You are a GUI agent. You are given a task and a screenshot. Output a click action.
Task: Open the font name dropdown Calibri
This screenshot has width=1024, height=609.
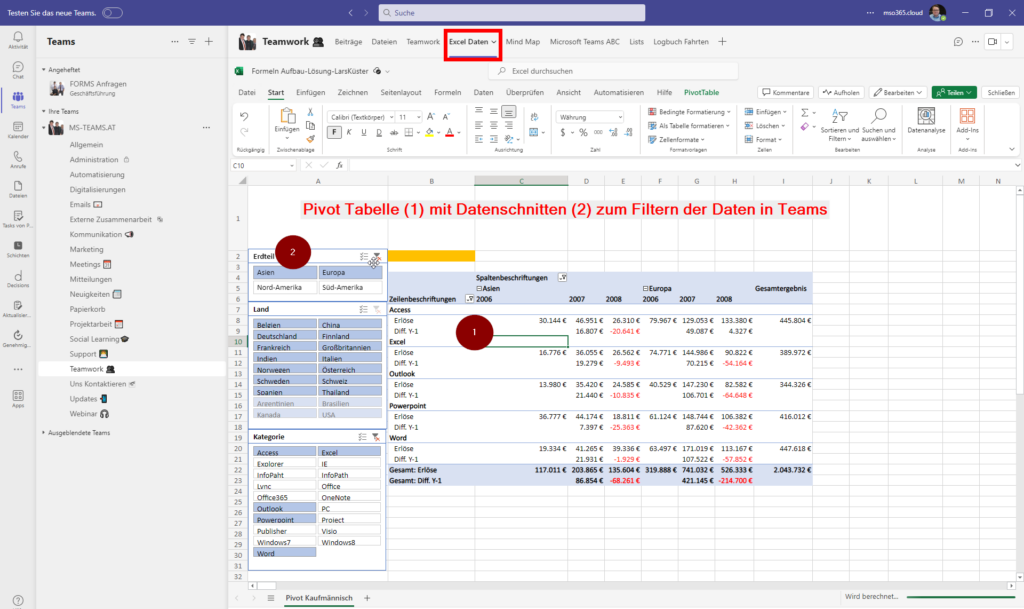pyautogui.click(x=360, y=117)
